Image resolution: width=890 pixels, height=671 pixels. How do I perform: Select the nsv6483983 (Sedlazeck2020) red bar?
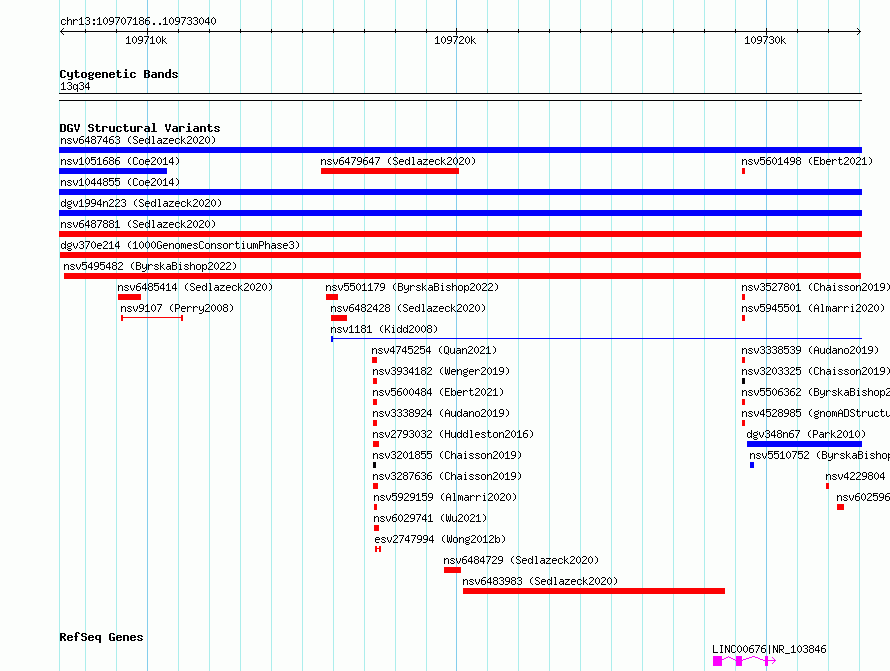[x=594, y=591]
